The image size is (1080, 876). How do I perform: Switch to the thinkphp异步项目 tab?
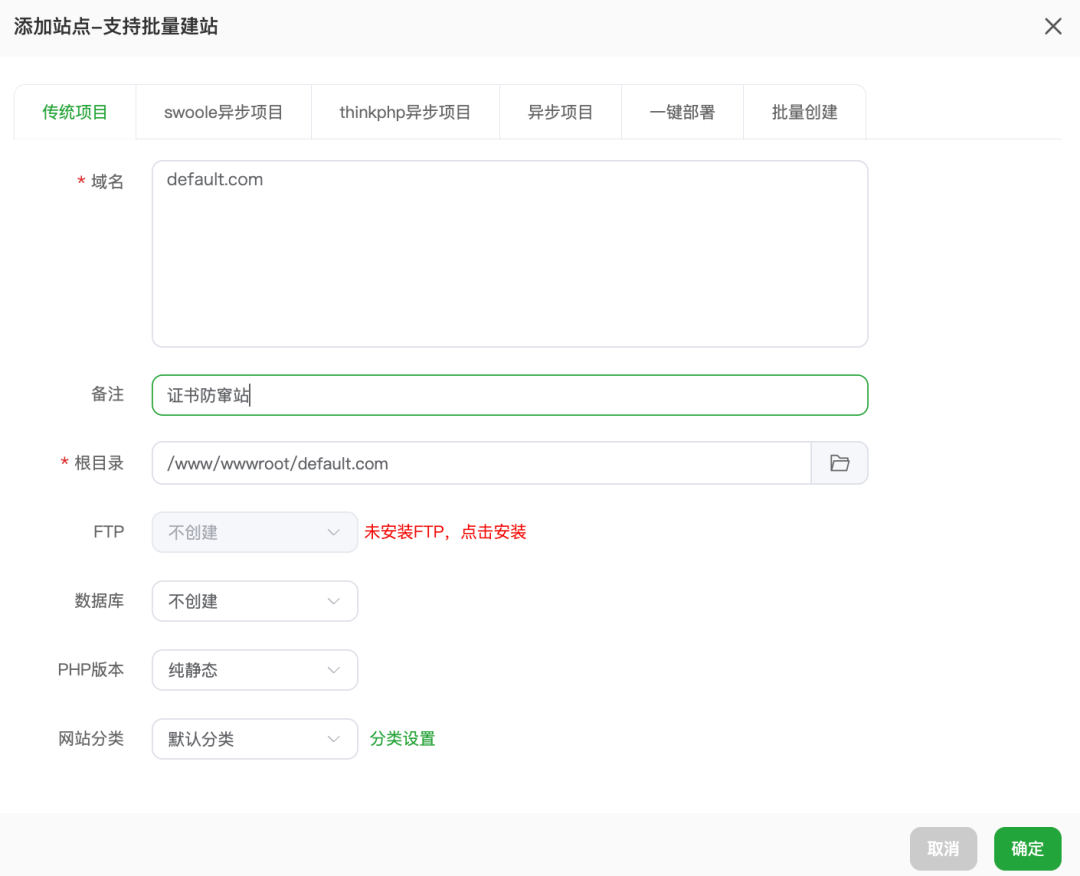pyautogui.click(x=404, y=112)
